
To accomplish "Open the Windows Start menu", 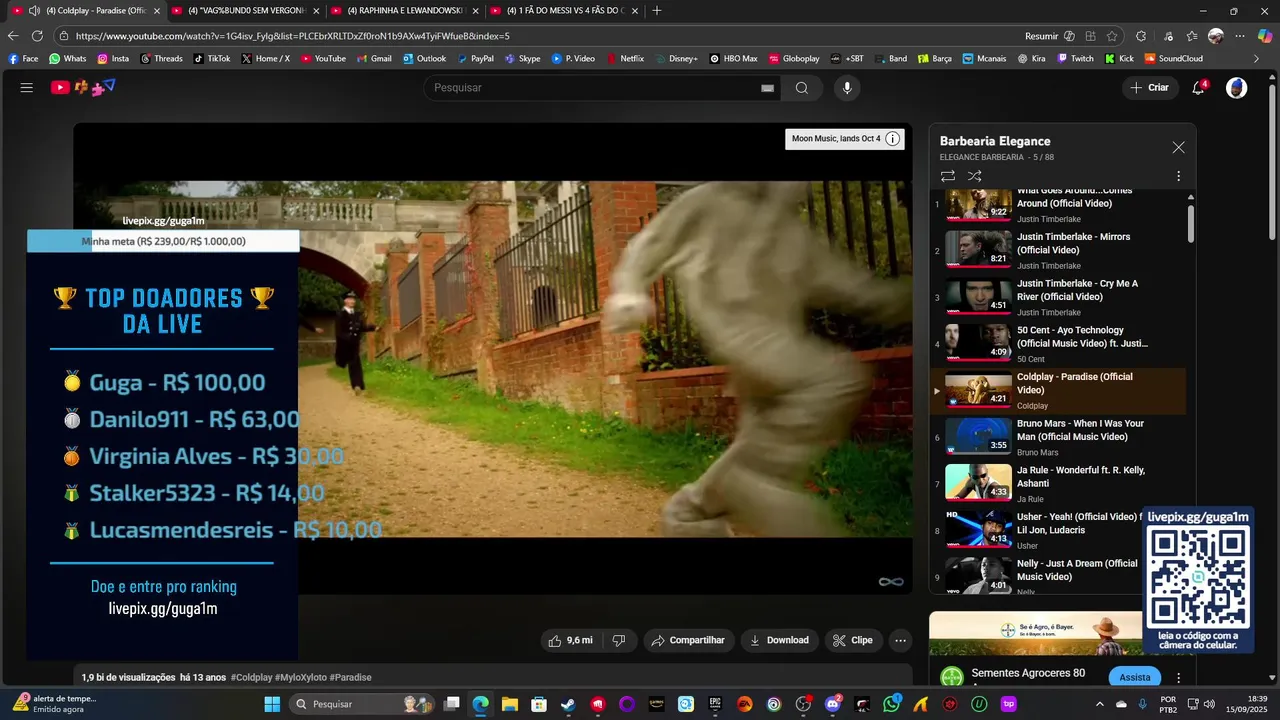I will coord(272,704).
